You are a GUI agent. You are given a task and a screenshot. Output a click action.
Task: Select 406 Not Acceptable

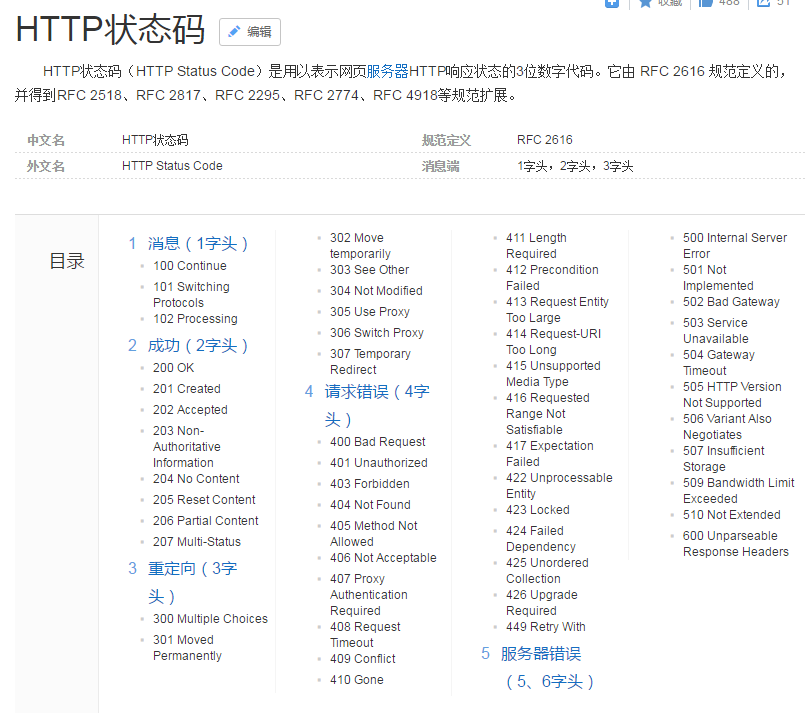pos(383,558)
